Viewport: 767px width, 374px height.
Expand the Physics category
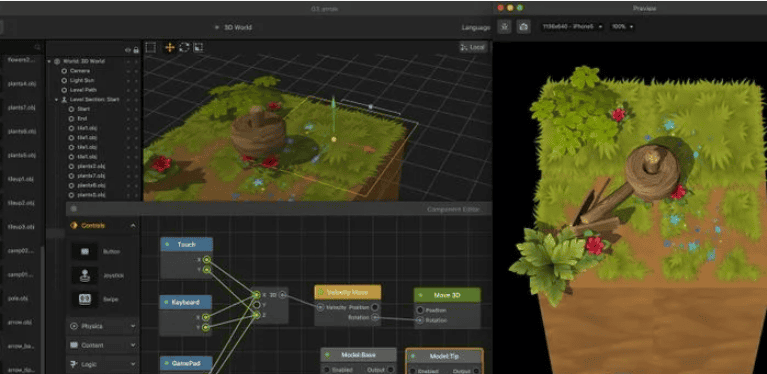coord(133,326)
